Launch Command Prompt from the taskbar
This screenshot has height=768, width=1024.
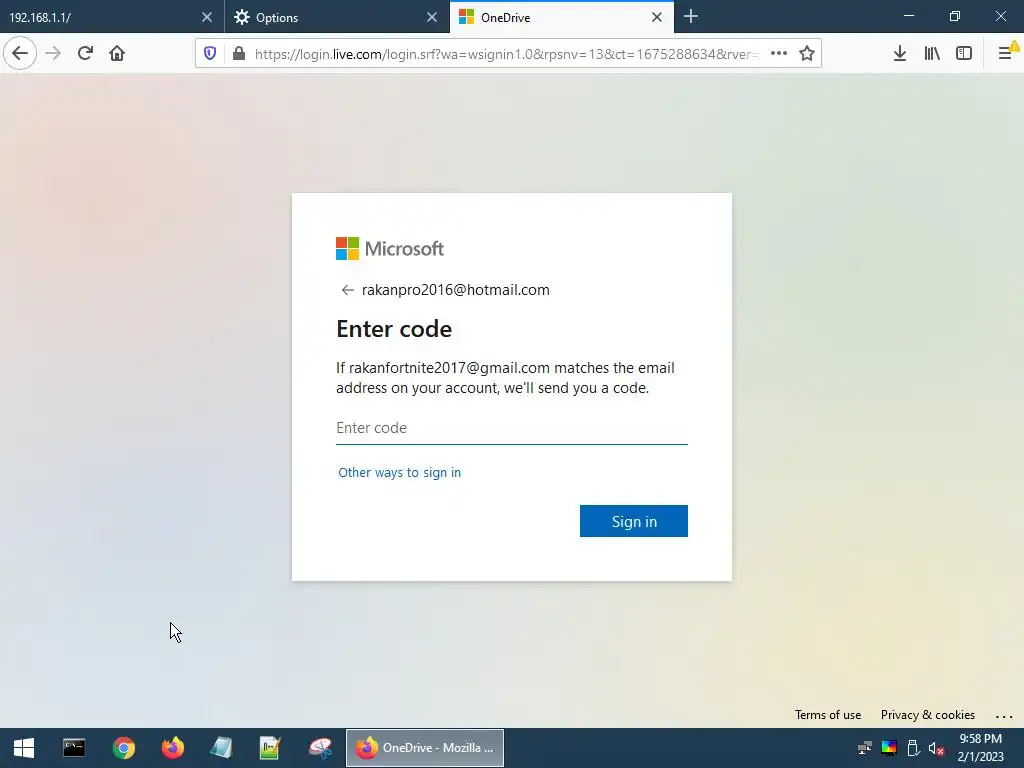click(x=74, y=748)
